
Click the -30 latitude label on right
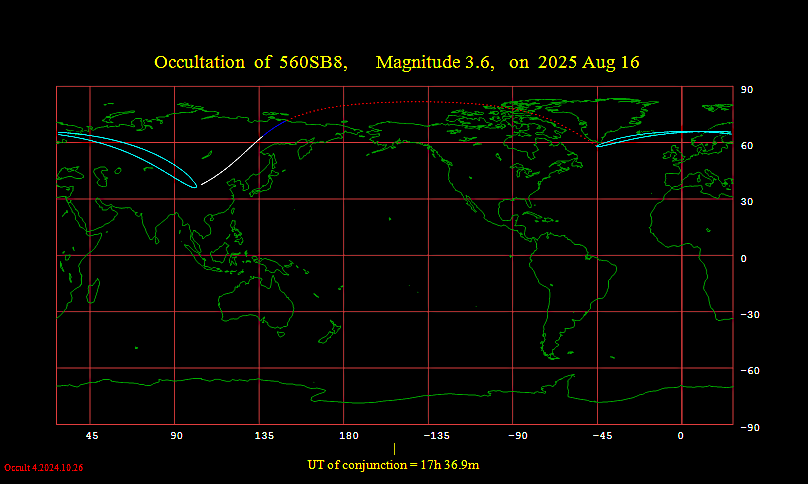click(746, 315)
